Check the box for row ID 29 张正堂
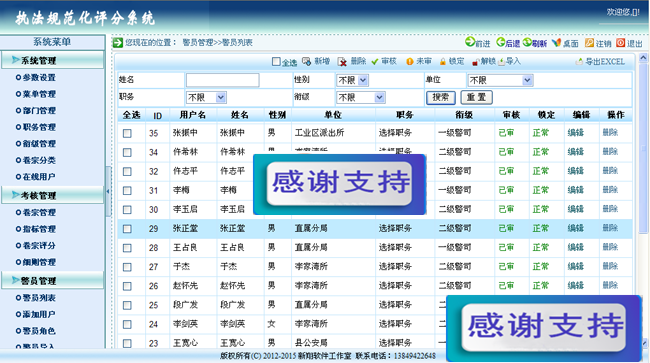Screen dimensions: 650x363 click(127, 229)
